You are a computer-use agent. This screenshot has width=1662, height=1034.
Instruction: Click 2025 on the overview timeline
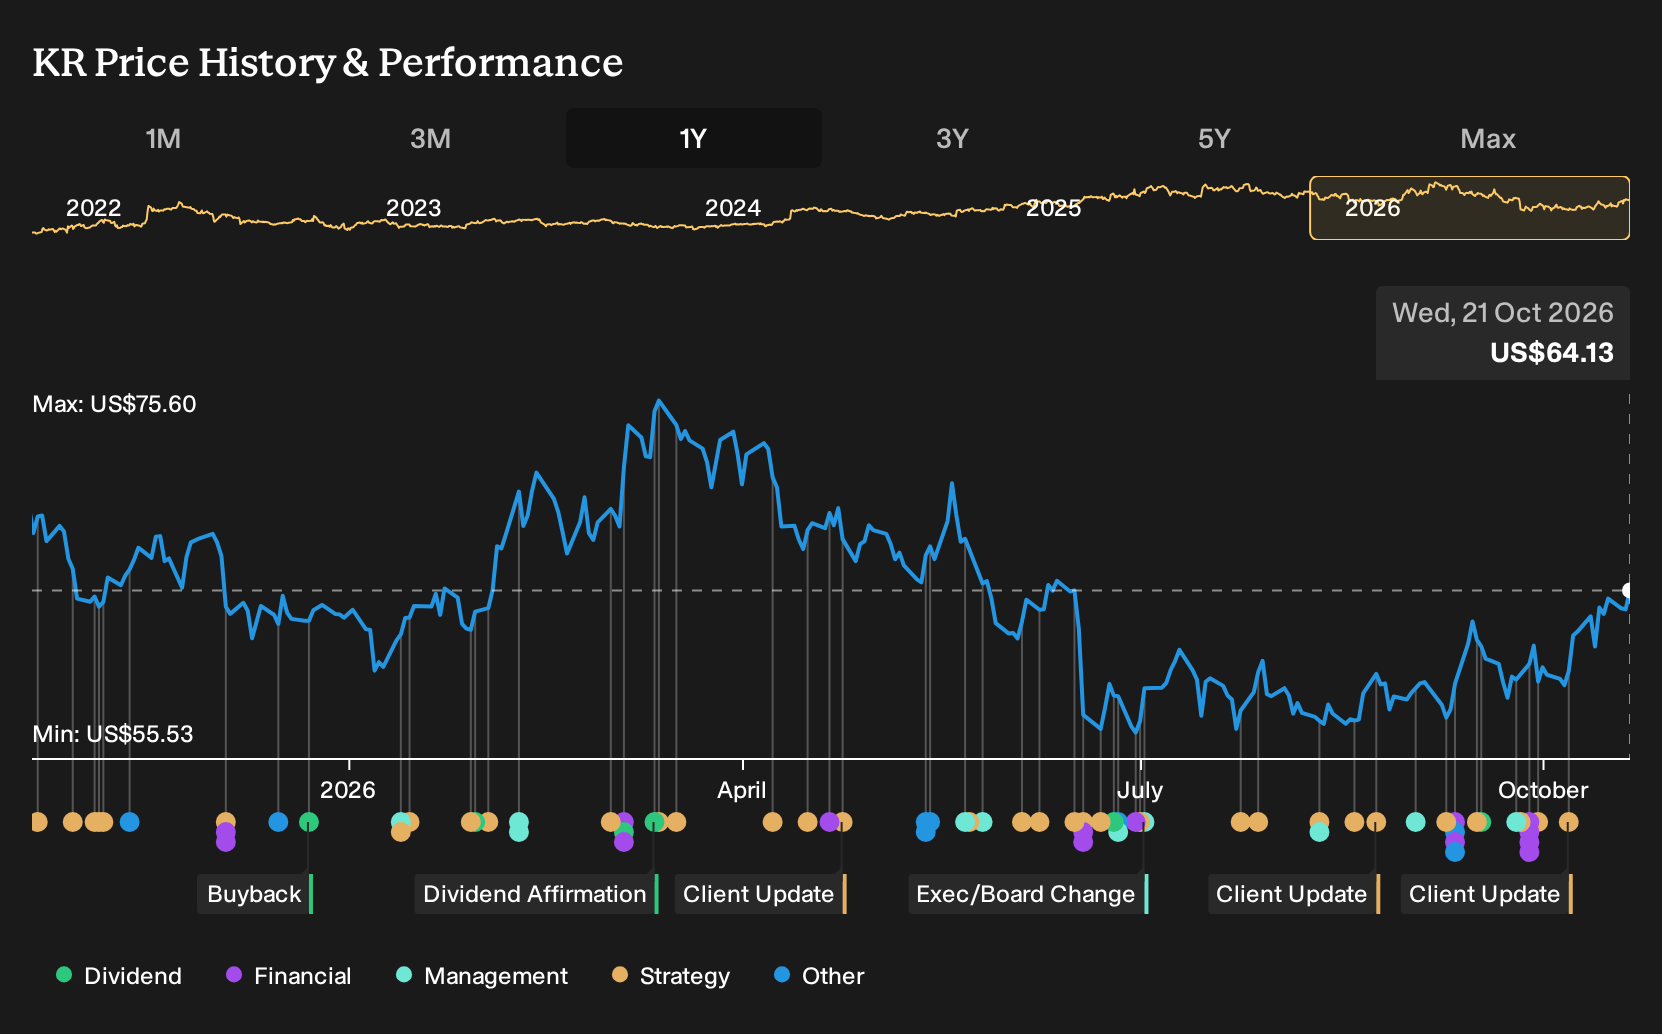click(x=1054, y=208)
